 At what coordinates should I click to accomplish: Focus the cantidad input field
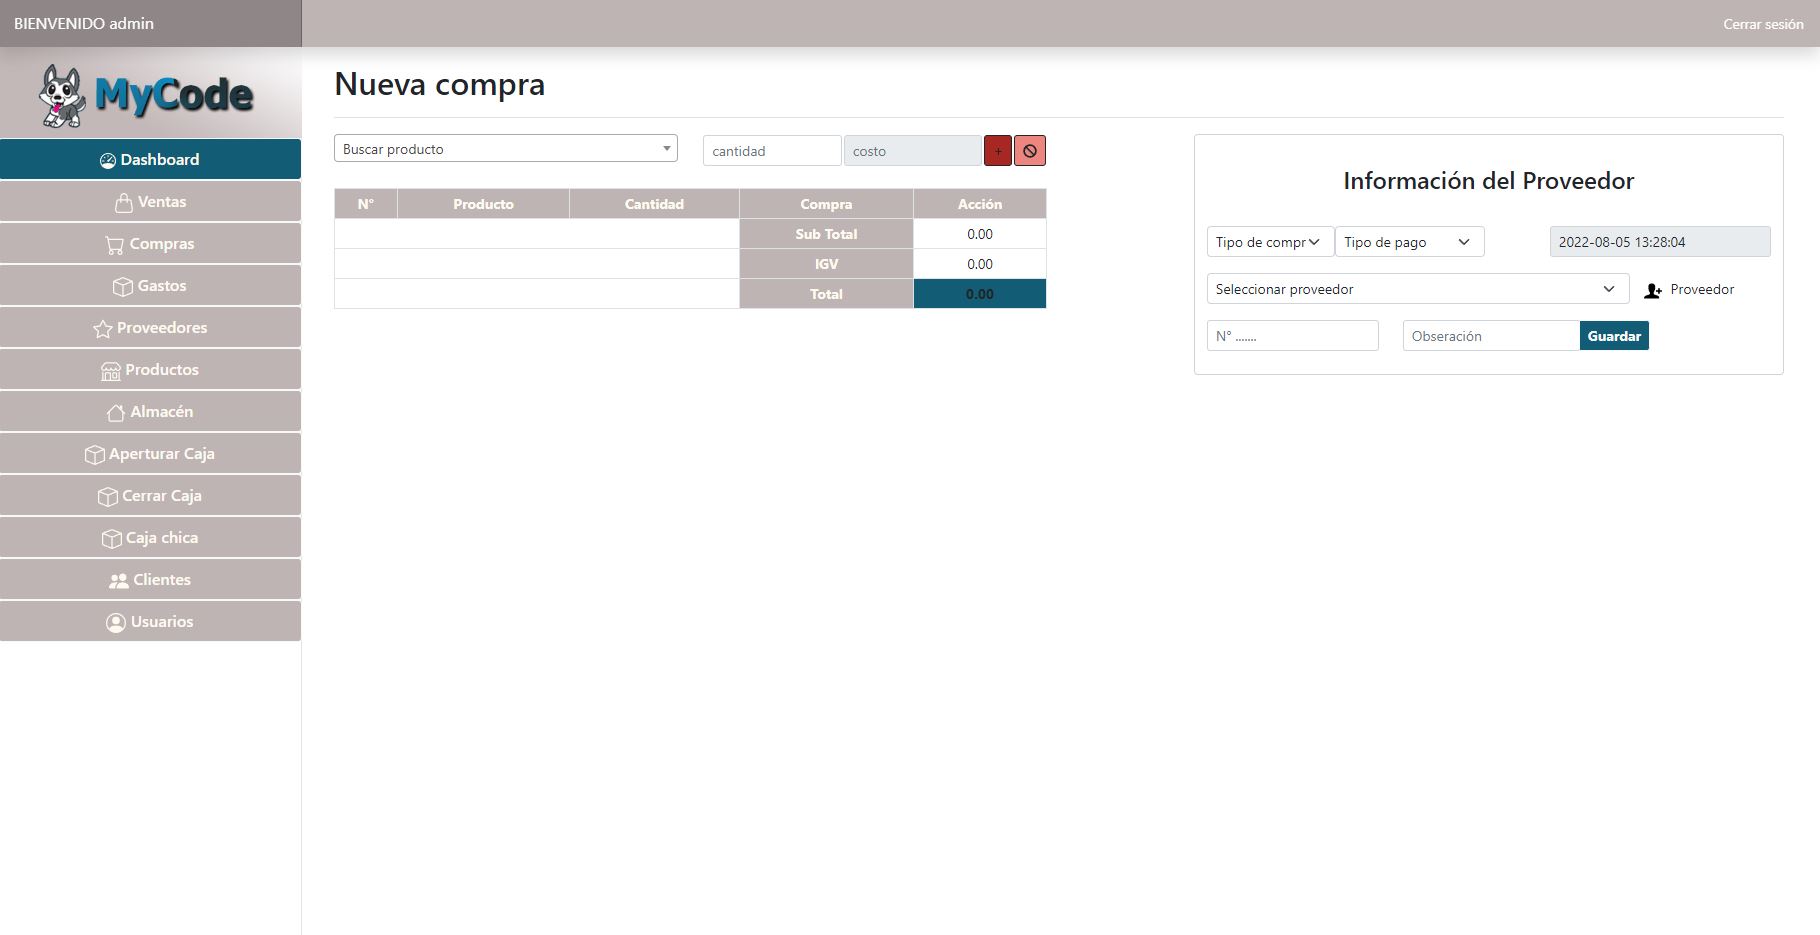click(771, 151)
